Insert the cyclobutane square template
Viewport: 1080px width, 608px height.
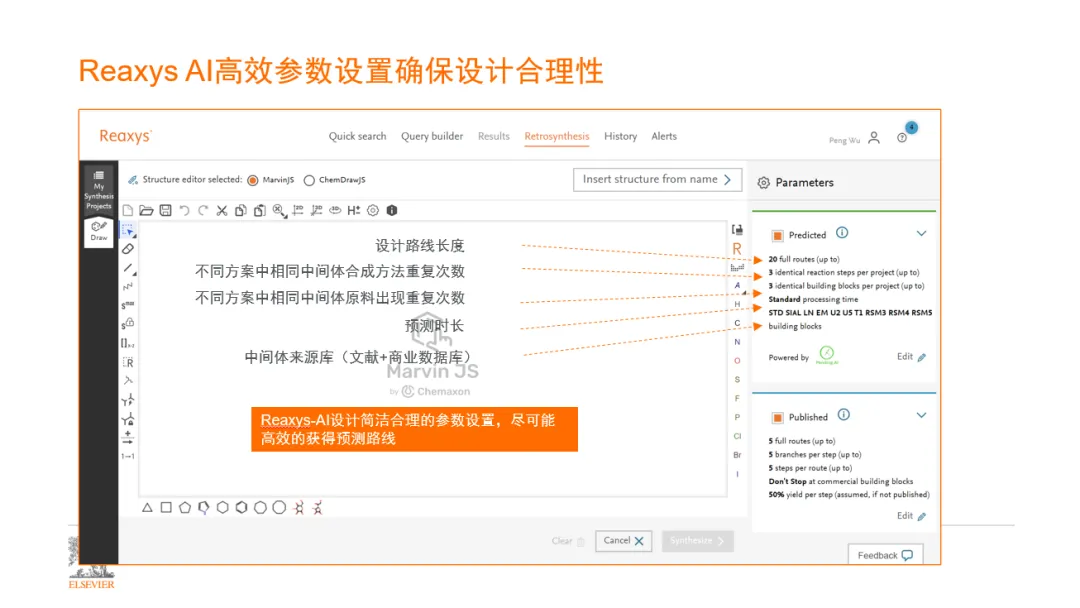[x=166, y=508]
